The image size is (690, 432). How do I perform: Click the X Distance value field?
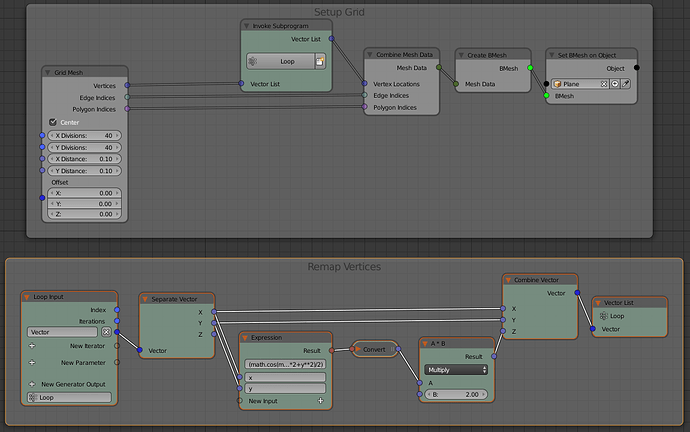[x=84, y=159]
